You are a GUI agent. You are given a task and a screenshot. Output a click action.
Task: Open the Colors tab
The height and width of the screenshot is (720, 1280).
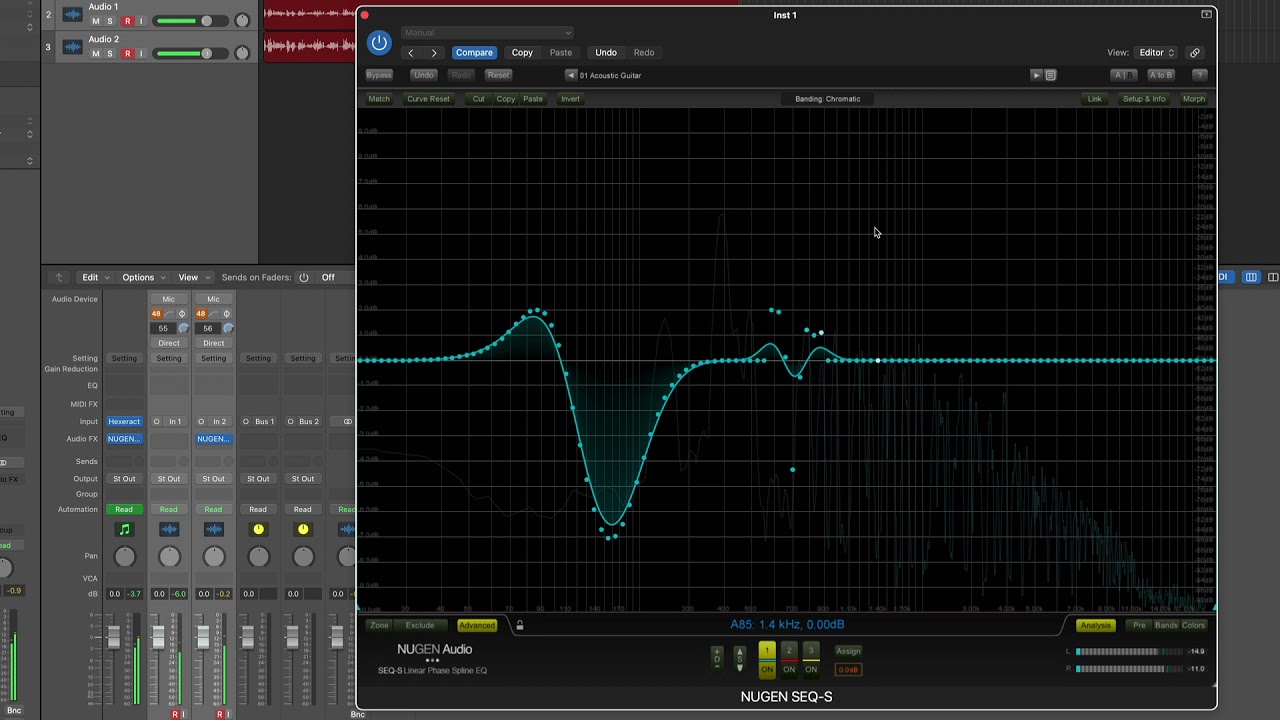1193,625
